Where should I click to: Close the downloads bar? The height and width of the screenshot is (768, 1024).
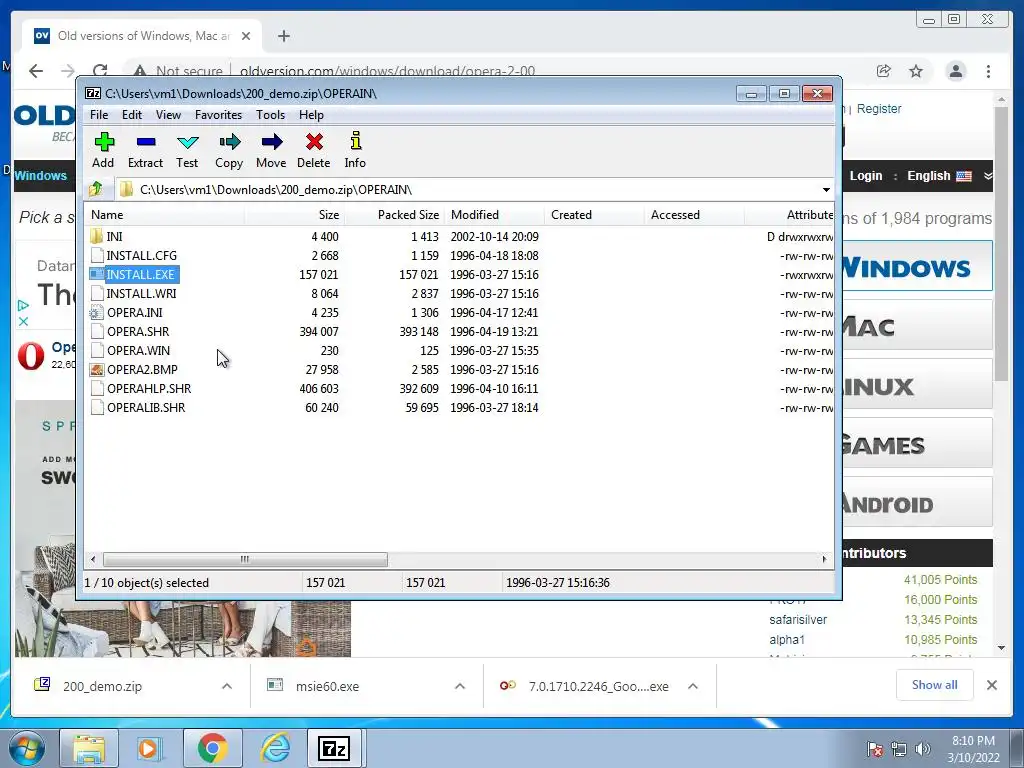(x=991, y=685)
